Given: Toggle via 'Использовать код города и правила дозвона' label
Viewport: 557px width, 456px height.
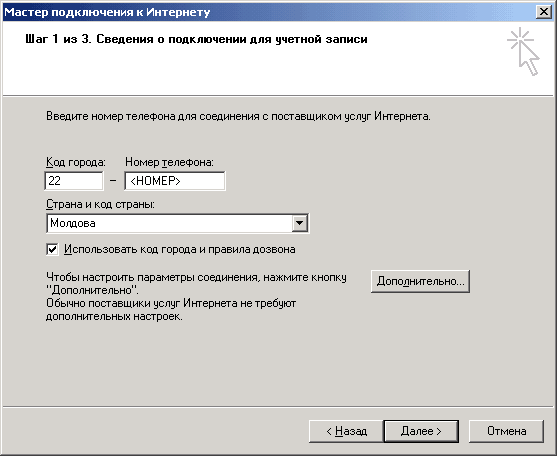Looking at the screenshot, I should coord(180,249).
